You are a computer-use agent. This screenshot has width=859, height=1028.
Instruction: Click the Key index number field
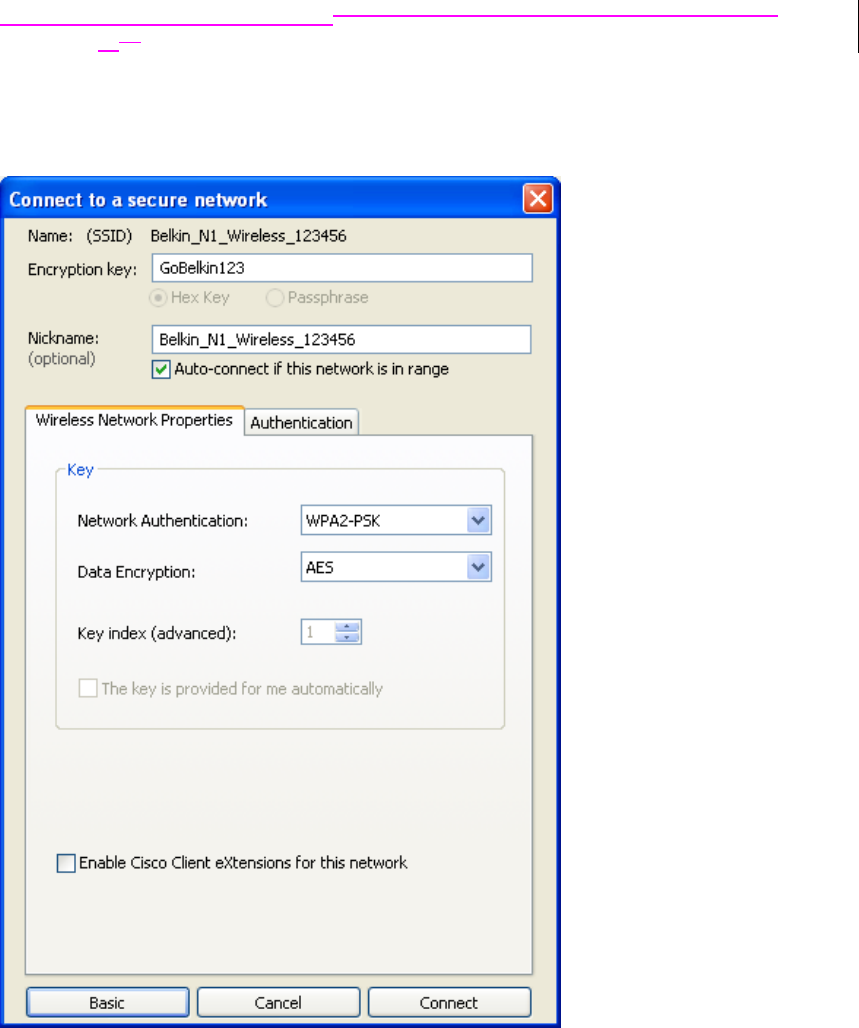click(x=318, y=632)
